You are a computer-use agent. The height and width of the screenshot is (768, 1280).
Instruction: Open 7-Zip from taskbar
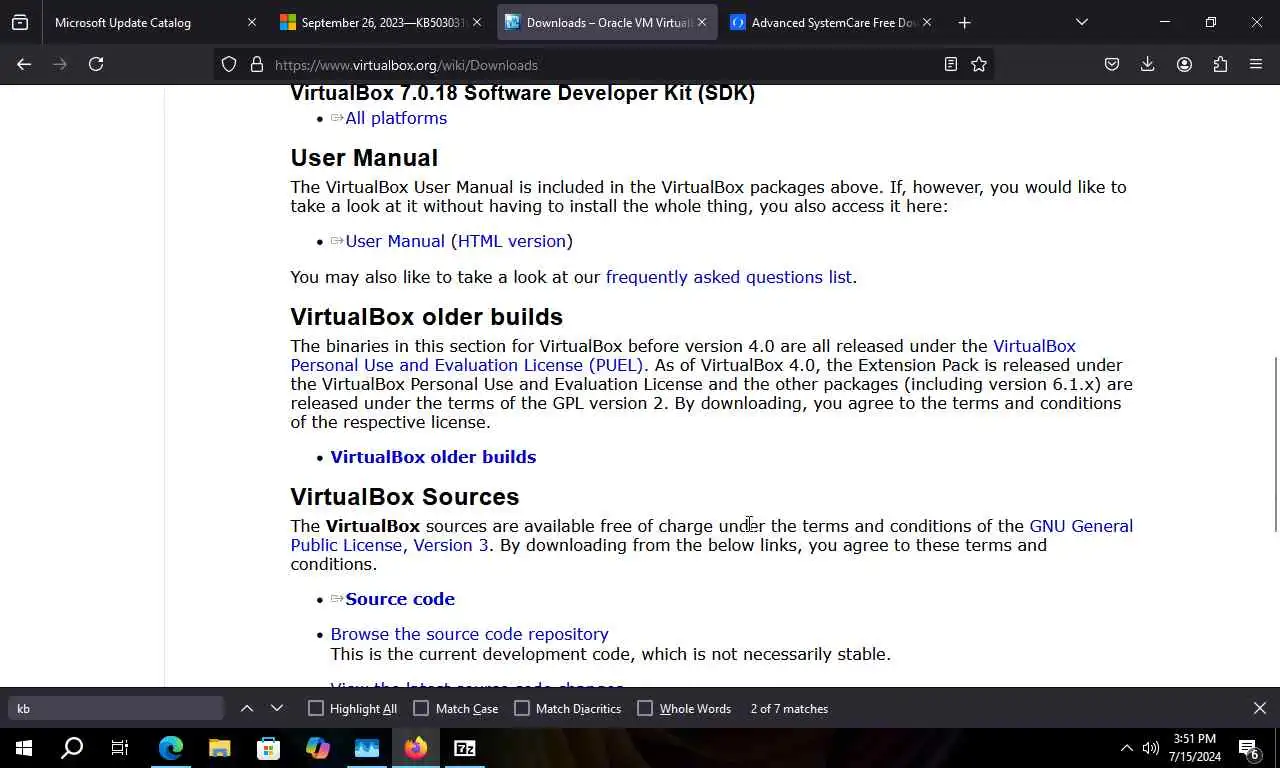coord(465,748)
